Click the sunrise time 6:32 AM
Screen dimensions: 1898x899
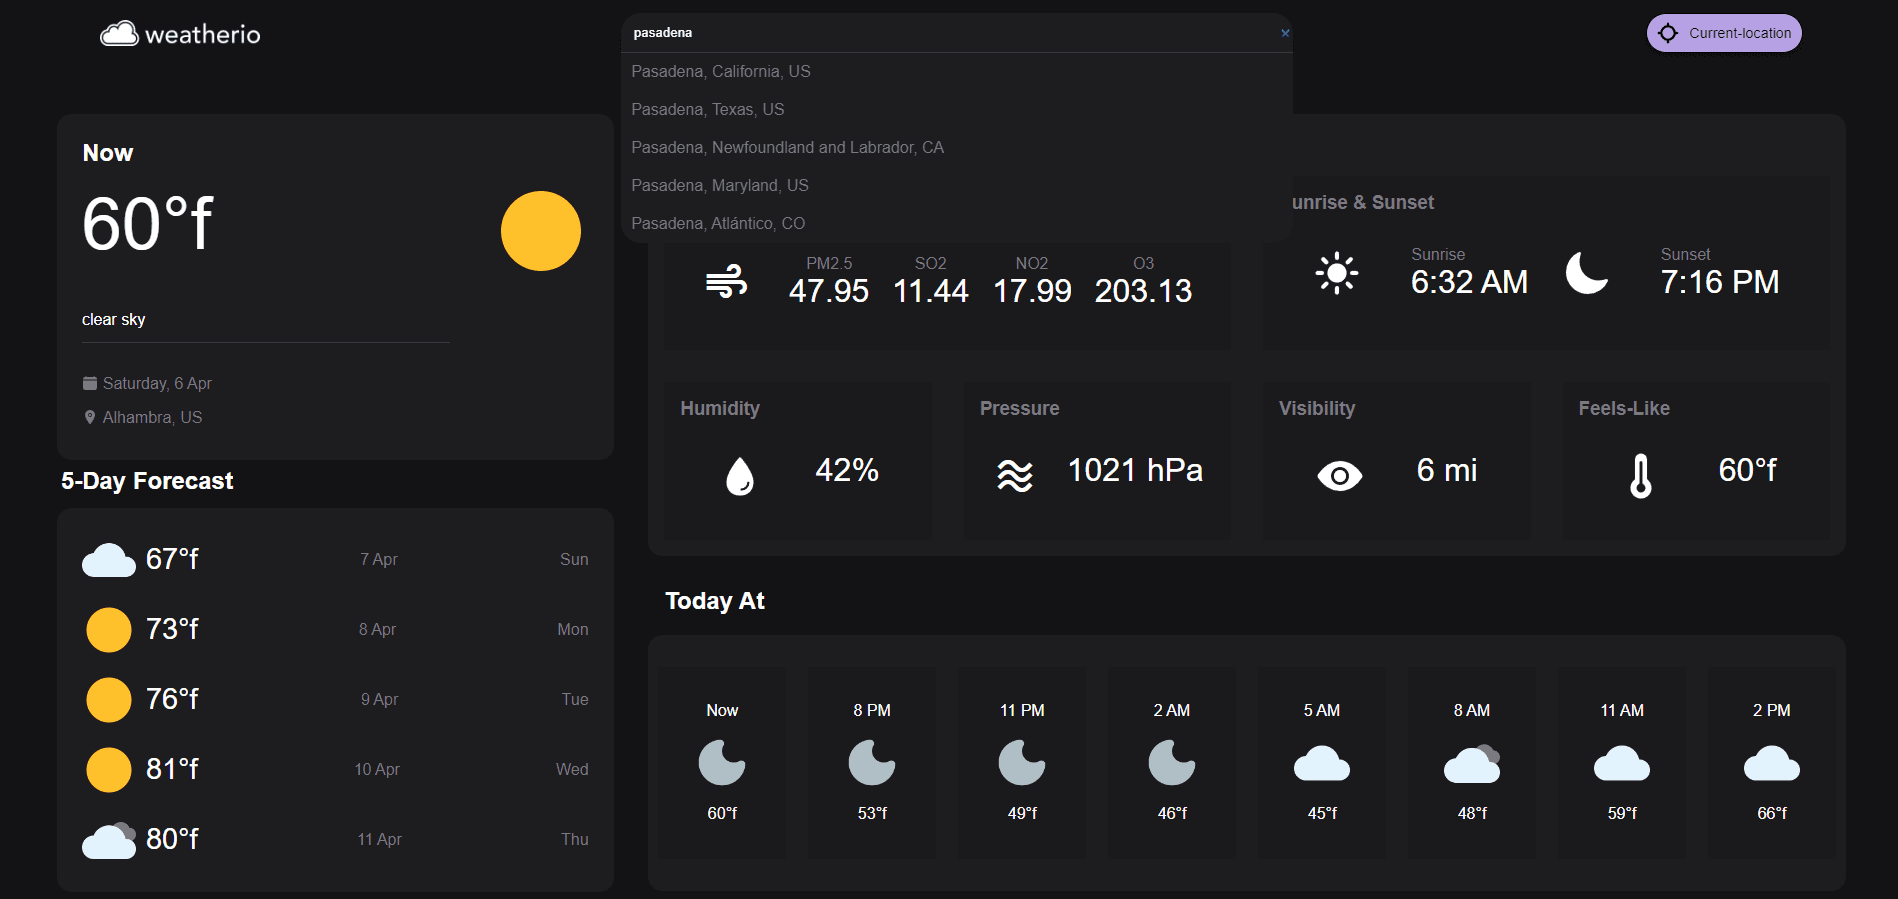(x=1469, y=282)
